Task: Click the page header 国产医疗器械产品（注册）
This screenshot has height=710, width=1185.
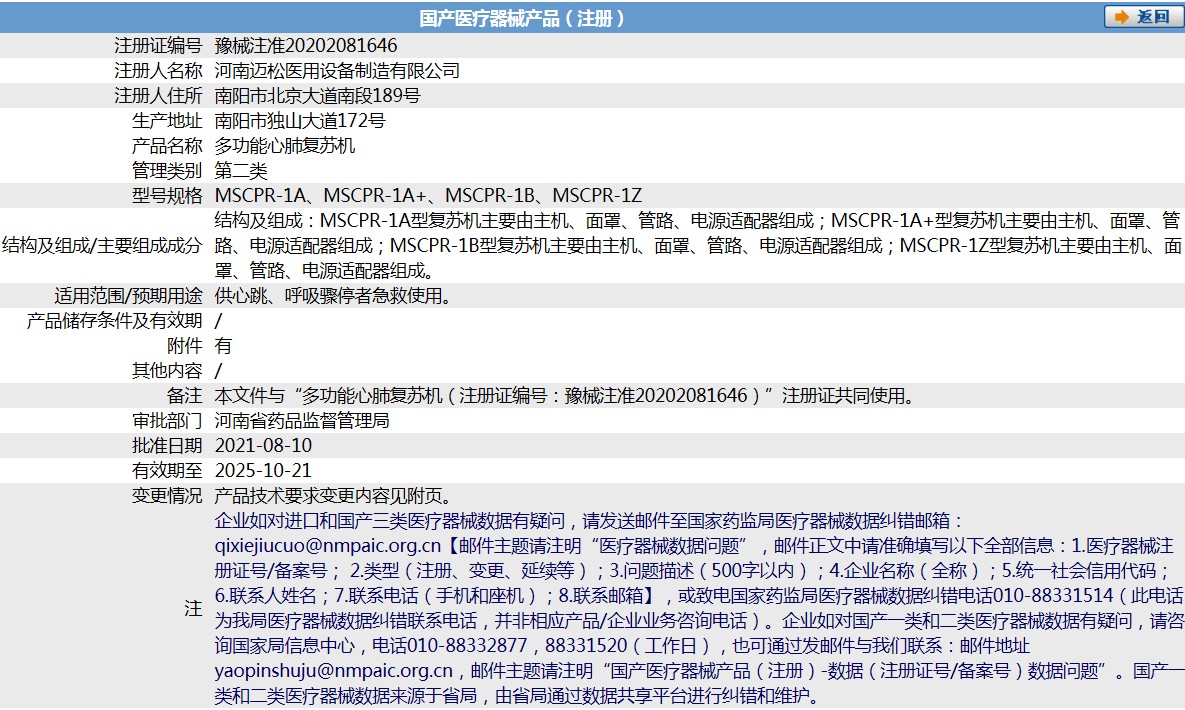Action: 522,18
